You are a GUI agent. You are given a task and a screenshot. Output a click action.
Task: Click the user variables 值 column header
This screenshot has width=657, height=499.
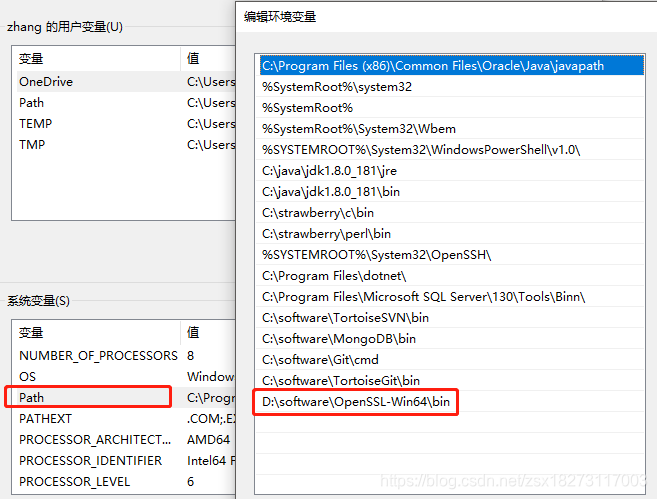point(208,59)
